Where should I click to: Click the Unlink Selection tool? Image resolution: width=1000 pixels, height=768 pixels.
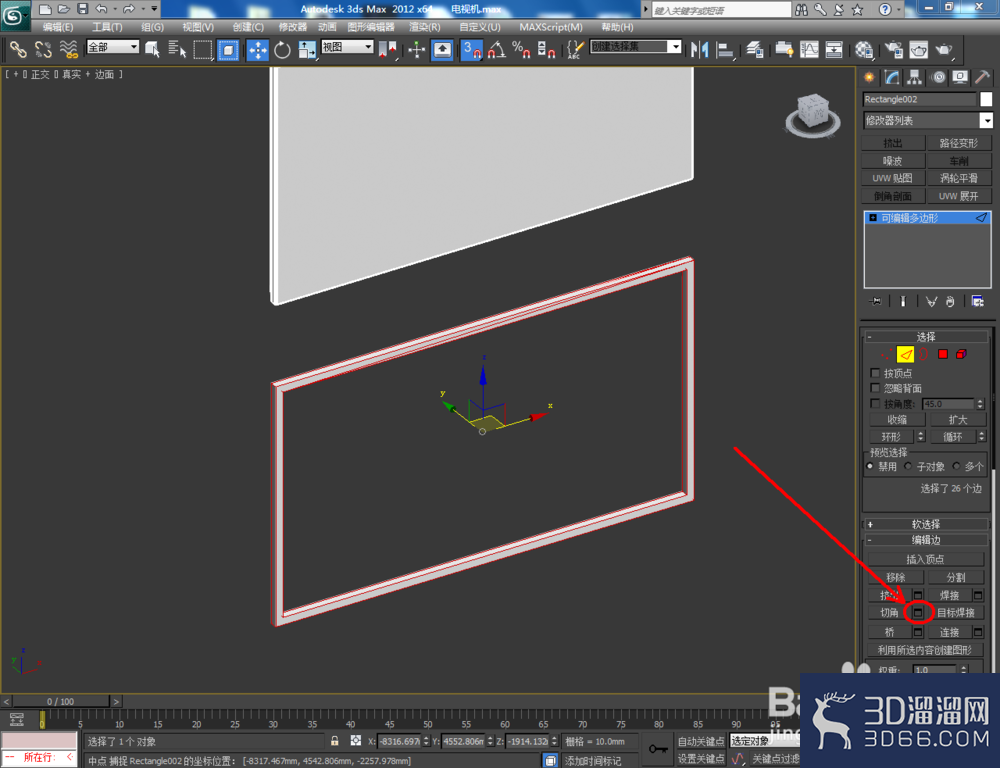[x=43, y=49]
